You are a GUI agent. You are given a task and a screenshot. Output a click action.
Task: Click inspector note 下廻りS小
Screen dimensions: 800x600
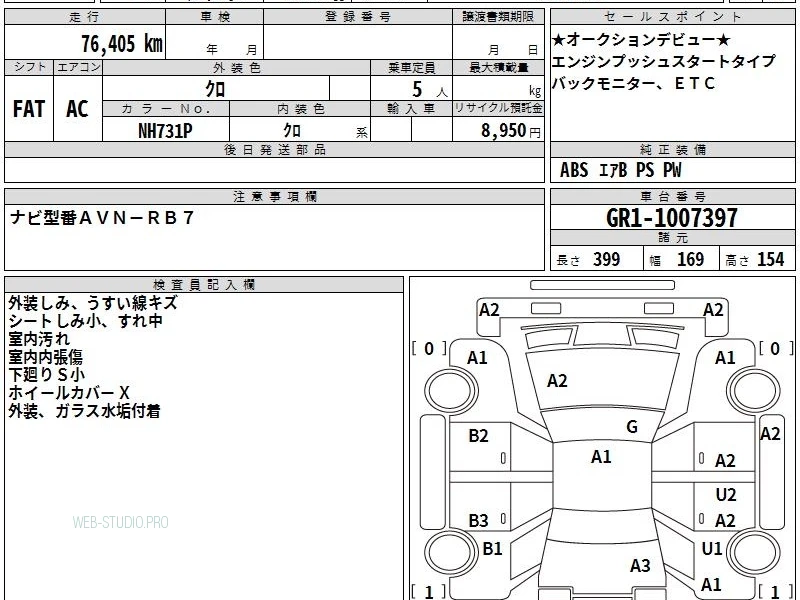[x=46, y=374]
